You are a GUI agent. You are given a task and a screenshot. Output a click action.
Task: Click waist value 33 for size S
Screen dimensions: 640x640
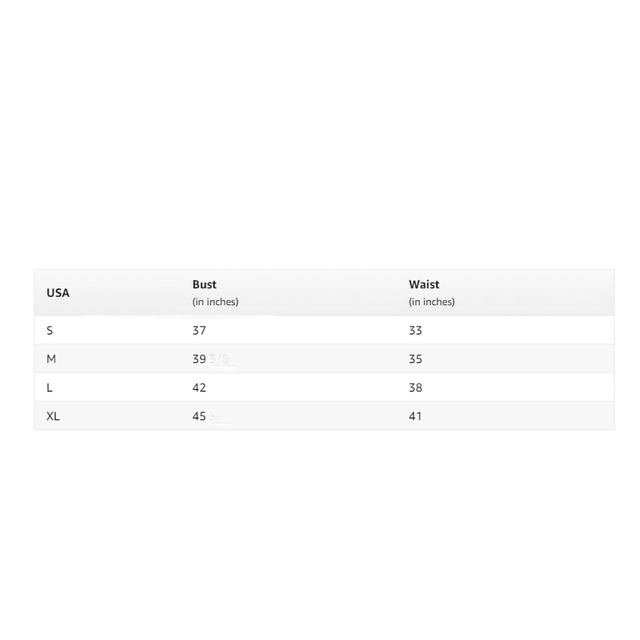(x=415, y=331)
